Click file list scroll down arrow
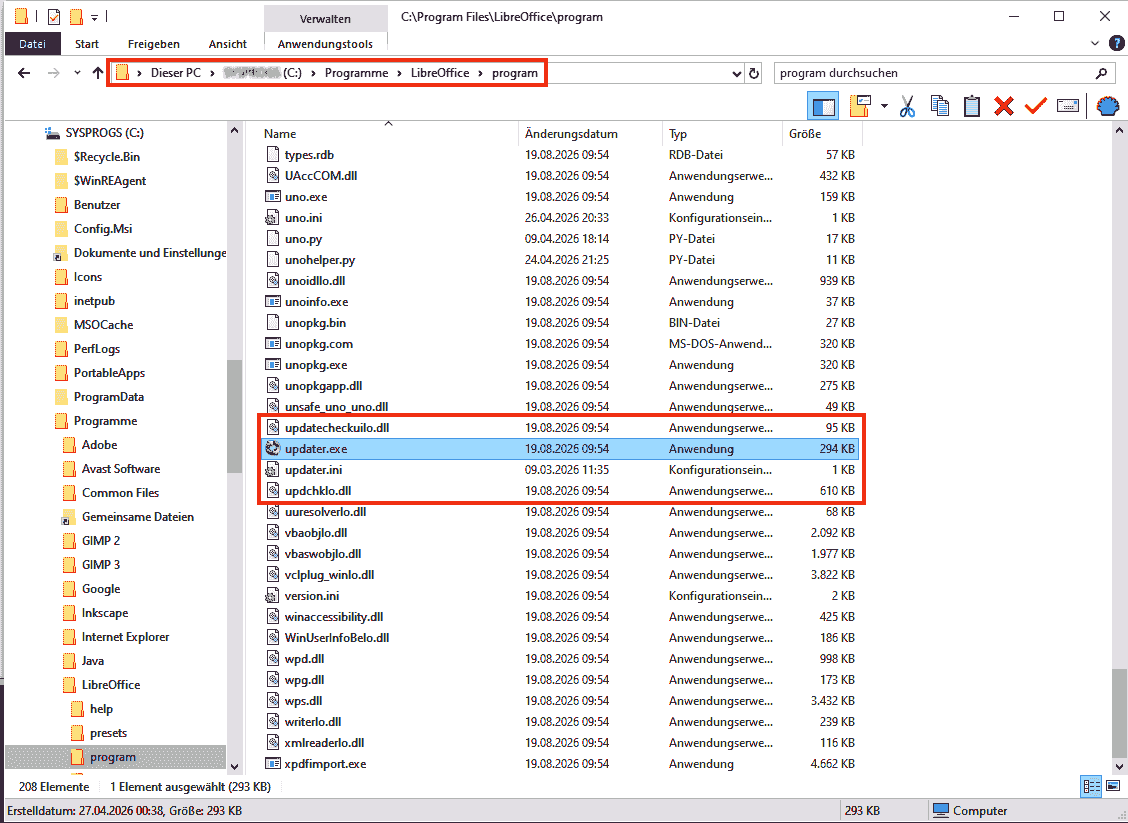Viewport: 1128px width, 823px height. point(1119,767)
